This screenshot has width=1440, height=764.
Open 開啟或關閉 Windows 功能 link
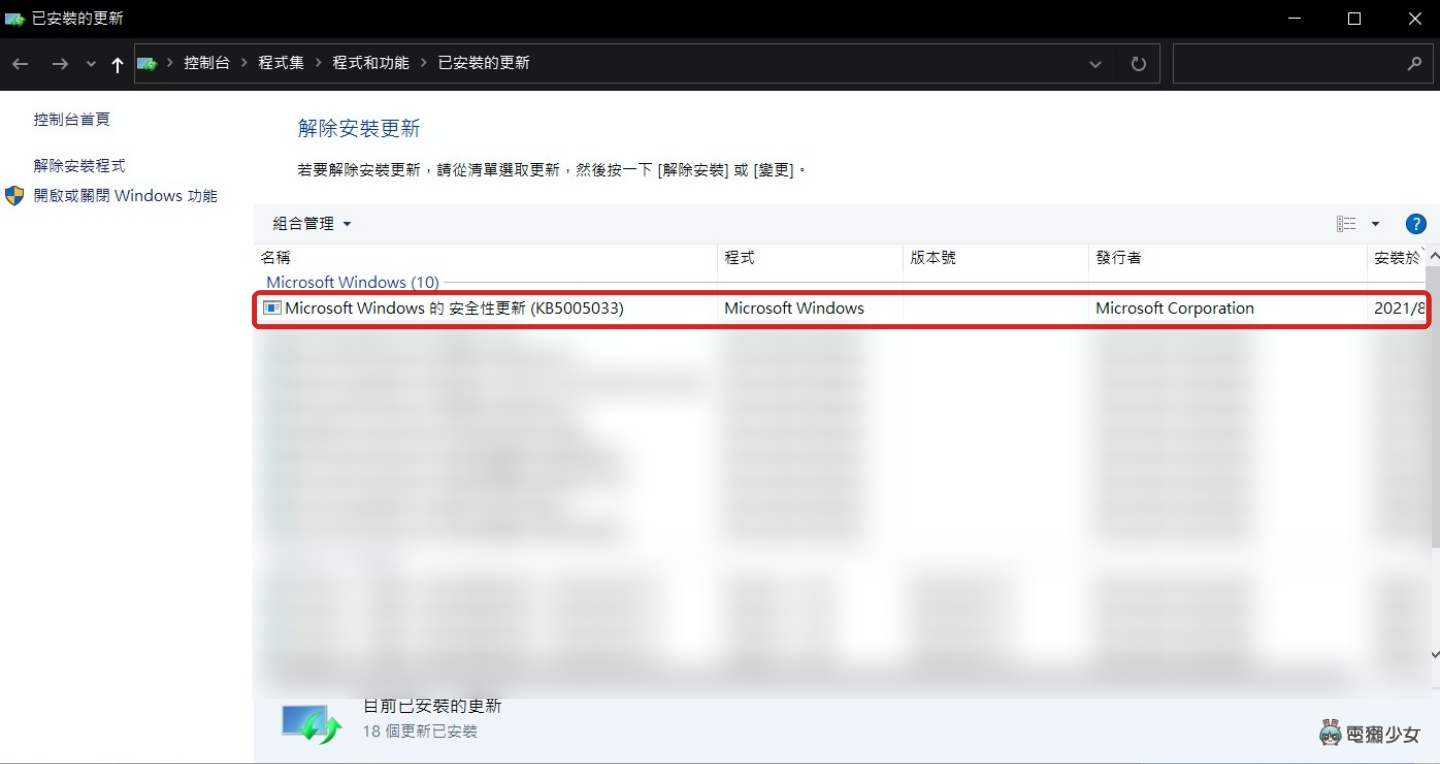(126, 196)
